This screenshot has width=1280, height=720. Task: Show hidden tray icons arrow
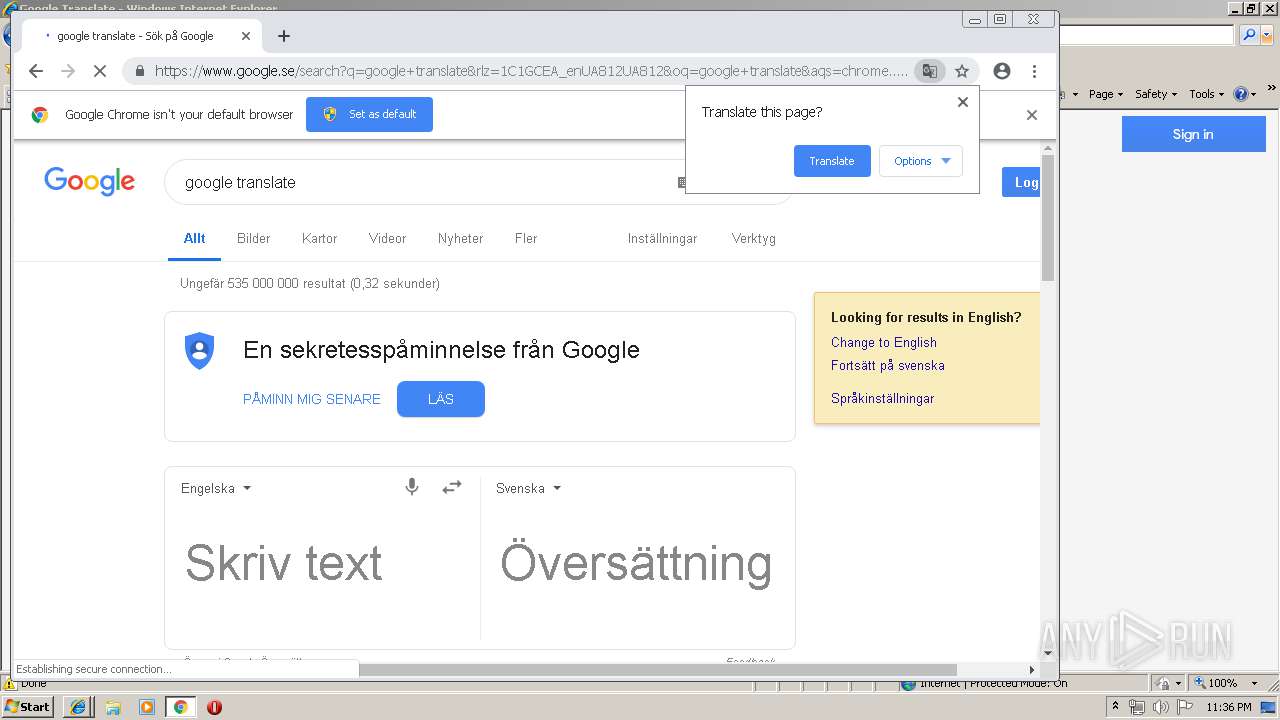pyautogui.click(x=1115, y=707)
